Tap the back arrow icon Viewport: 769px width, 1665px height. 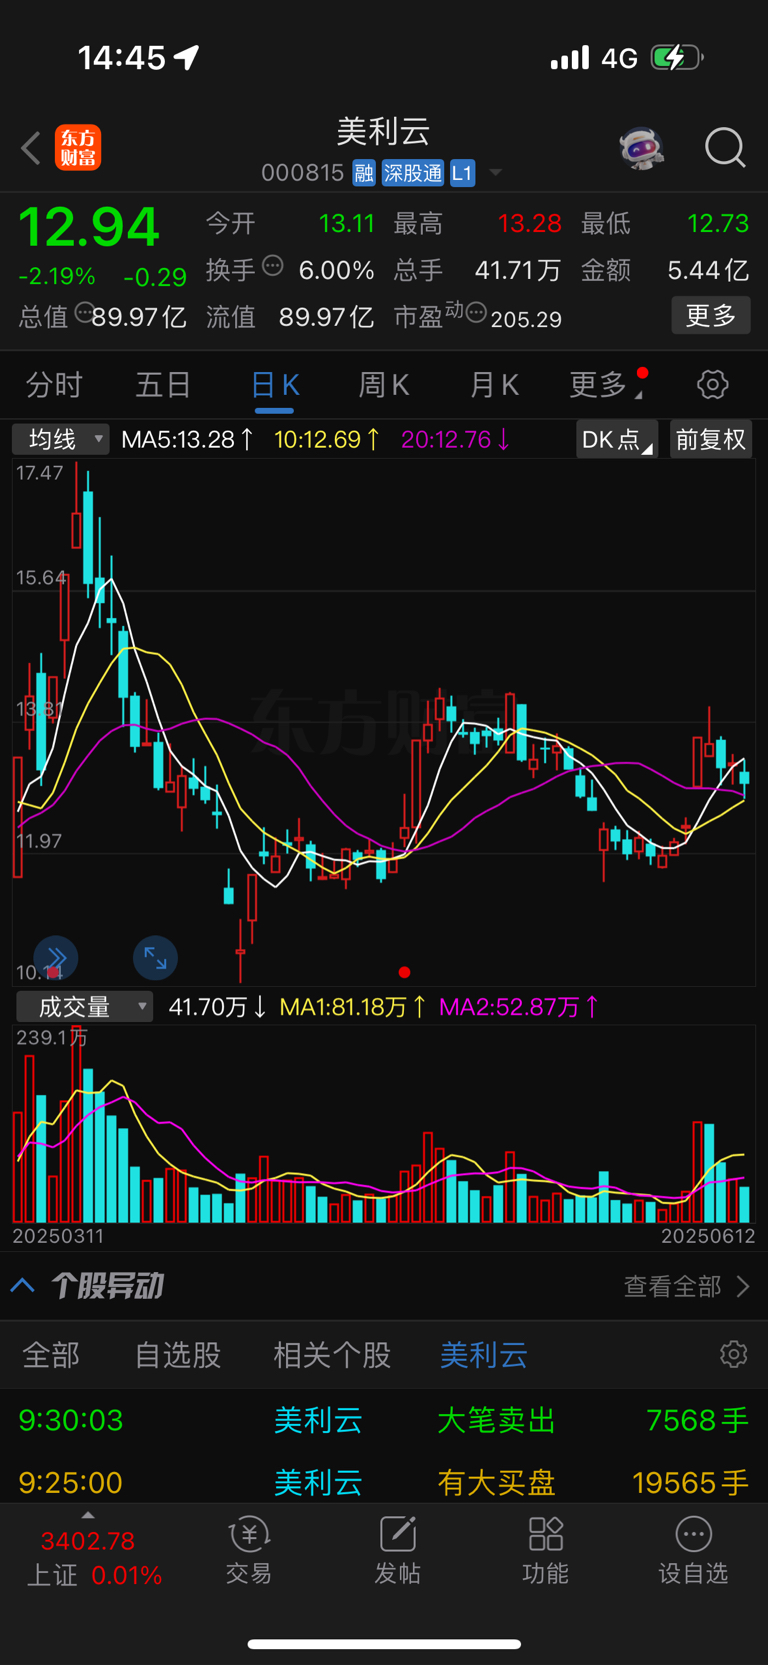tap(31, 148)
